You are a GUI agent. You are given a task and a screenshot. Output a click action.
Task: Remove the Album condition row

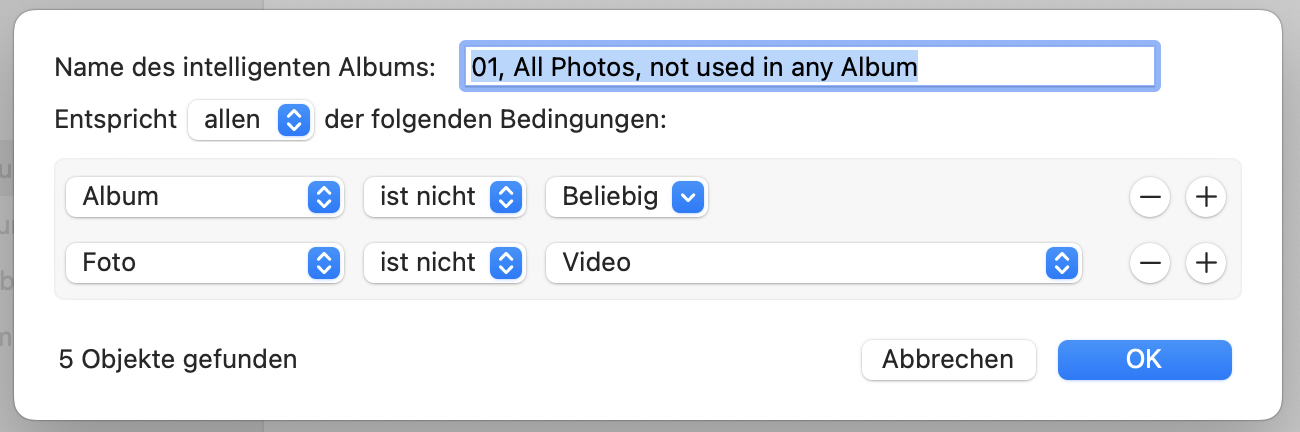pos(1150,197)
